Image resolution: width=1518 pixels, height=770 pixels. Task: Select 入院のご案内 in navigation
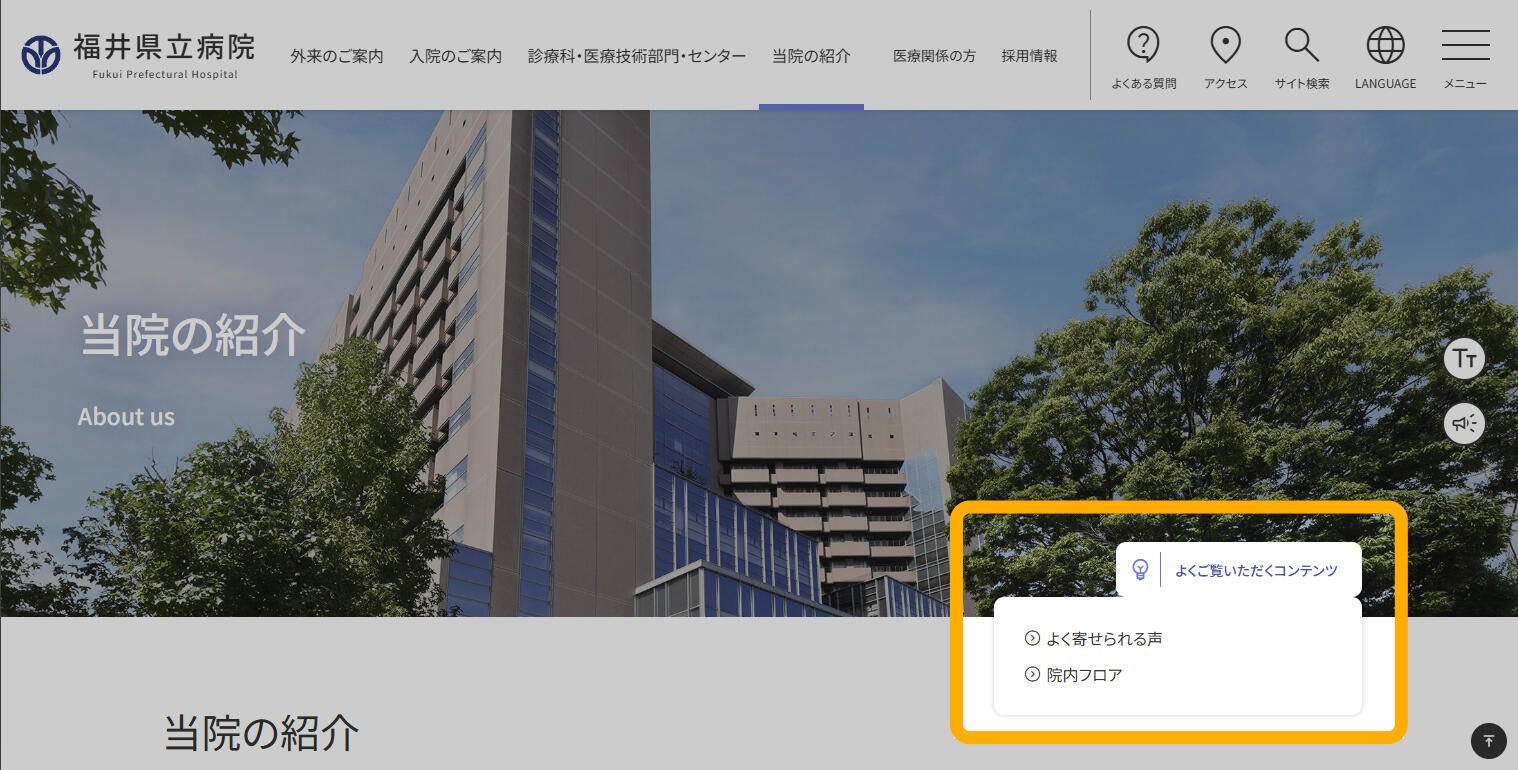455,56
